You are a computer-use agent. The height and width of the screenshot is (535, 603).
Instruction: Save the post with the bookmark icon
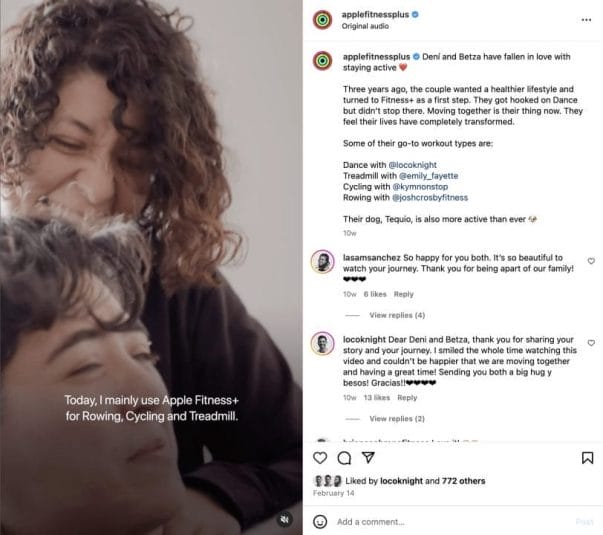click(587, 458)
